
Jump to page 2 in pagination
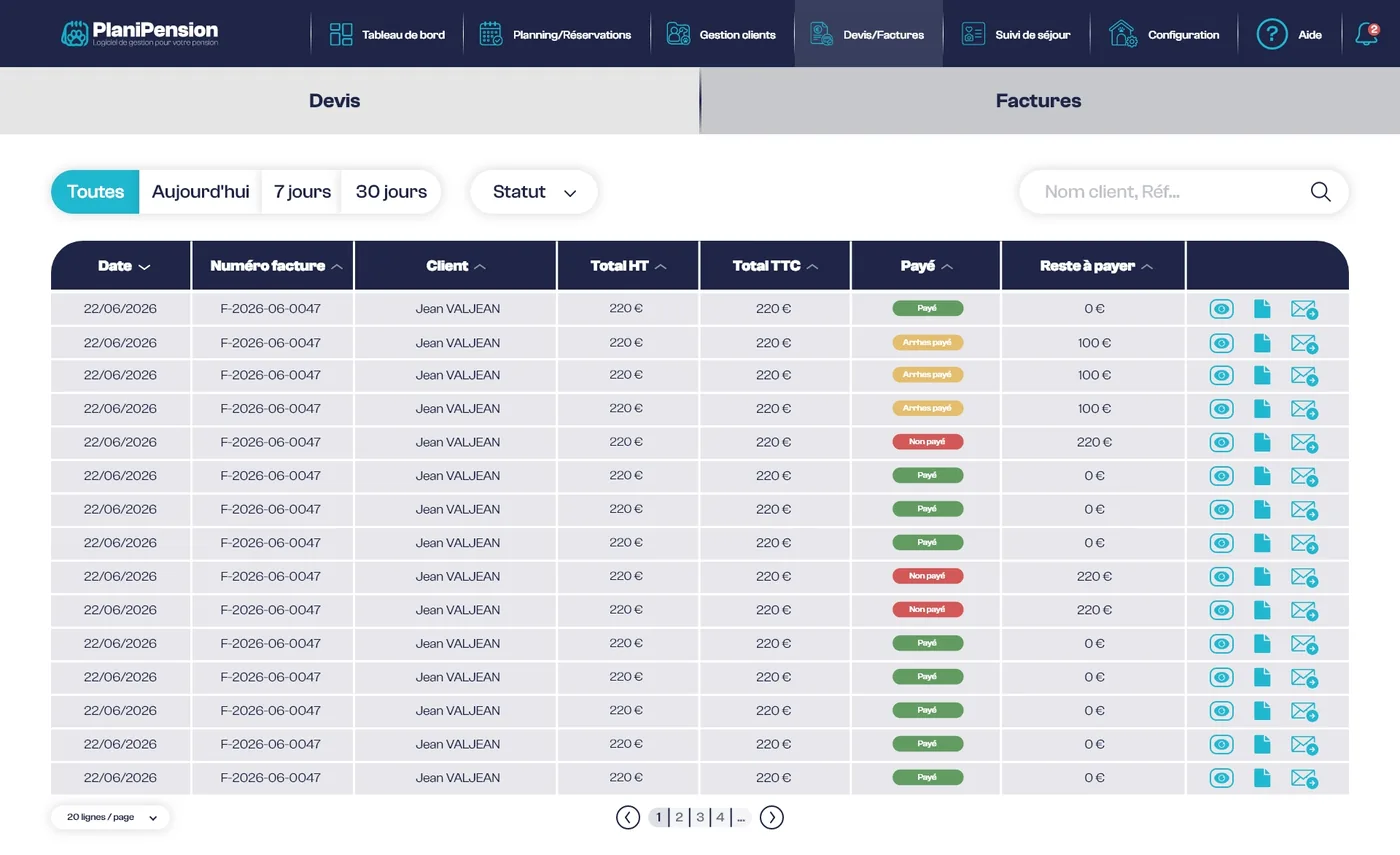tap(679, 817)
